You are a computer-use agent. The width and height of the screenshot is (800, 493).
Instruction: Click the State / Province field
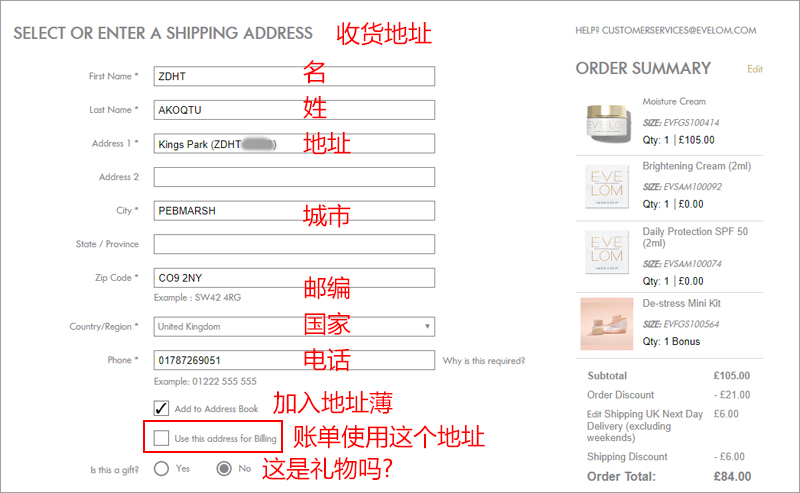[x=294, y=244]
